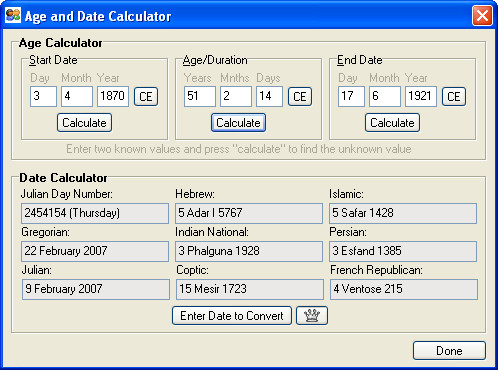Click the app icon in title bar
Image resolution: width=498 pixels, height=370 pixels.
coord(13,15)
